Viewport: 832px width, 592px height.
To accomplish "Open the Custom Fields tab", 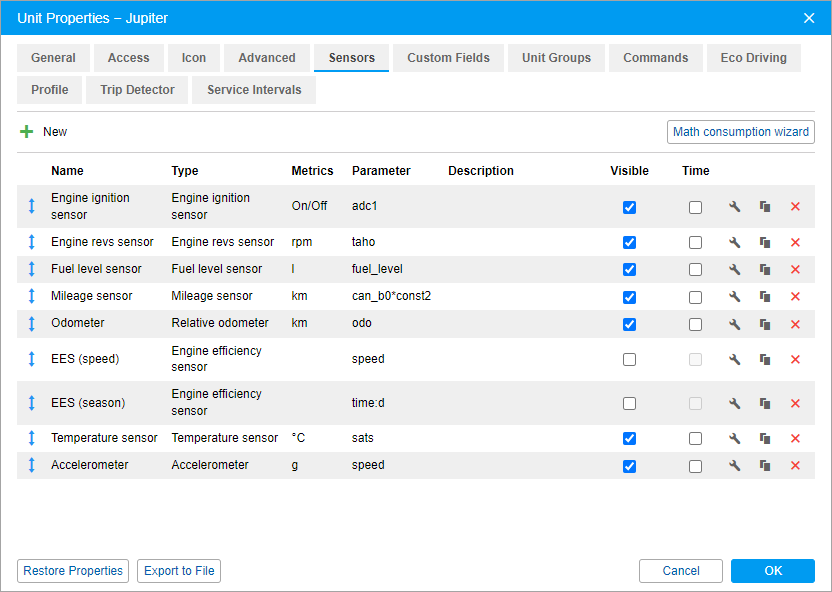I will (x=448, y=58).
